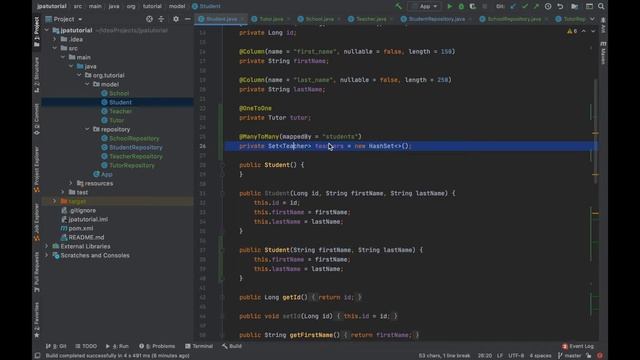Locate opened file target icon in Project panel
This screenshot has width=640, height=360.
pos(149,19)
